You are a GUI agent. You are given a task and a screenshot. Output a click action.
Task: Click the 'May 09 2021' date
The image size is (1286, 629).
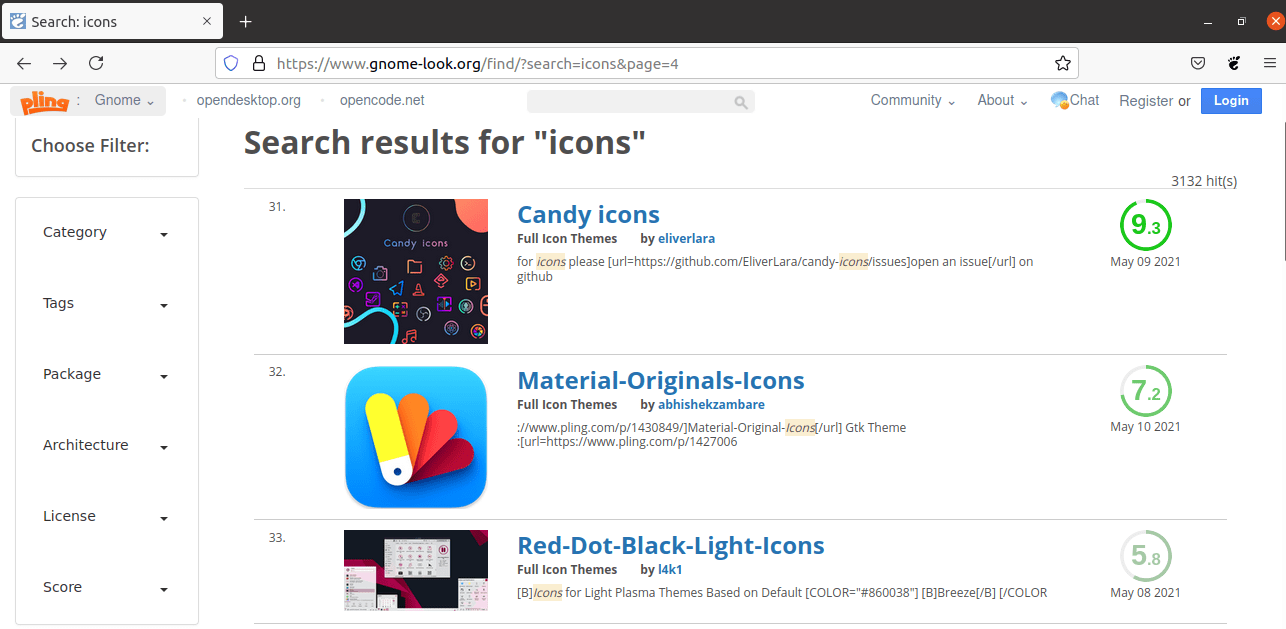click(x=1145, y=262)
